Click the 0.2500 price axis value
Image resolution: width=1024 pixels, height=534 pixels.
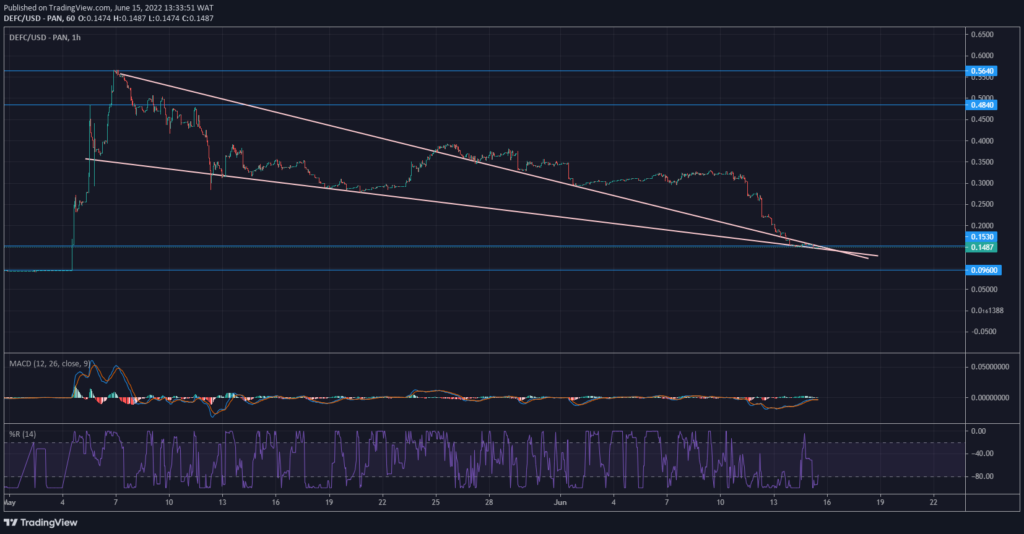982,204
